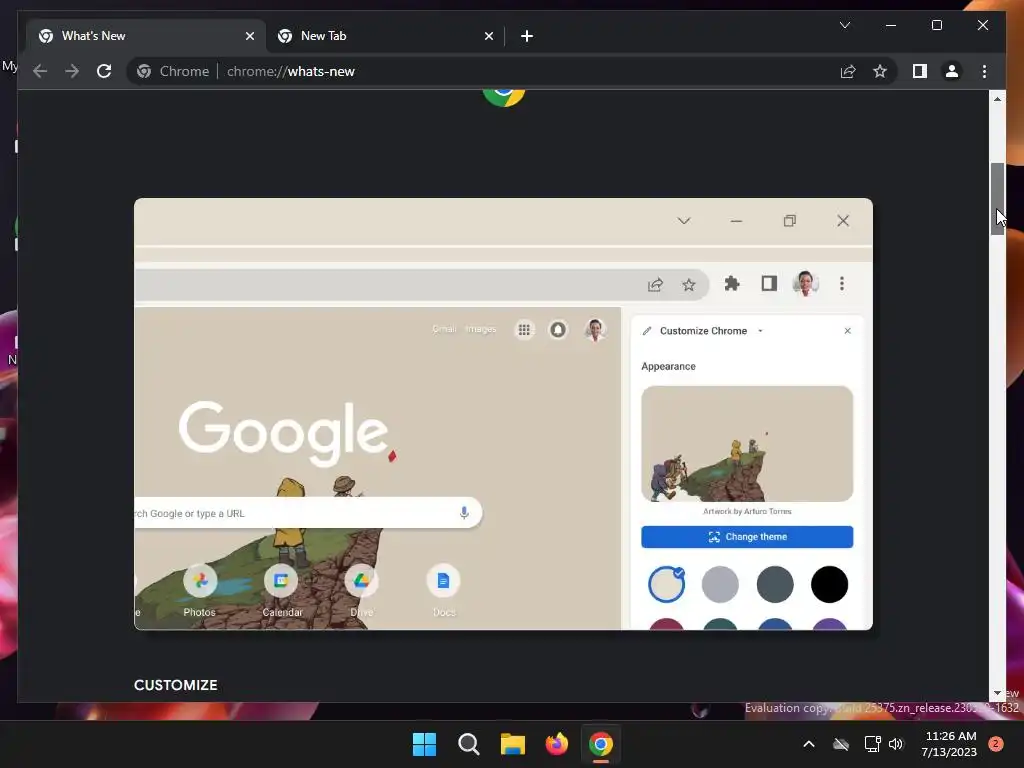Click the Google search box in illustration
The height and width of the screenshot is (768, 1024).
point(308,513)
